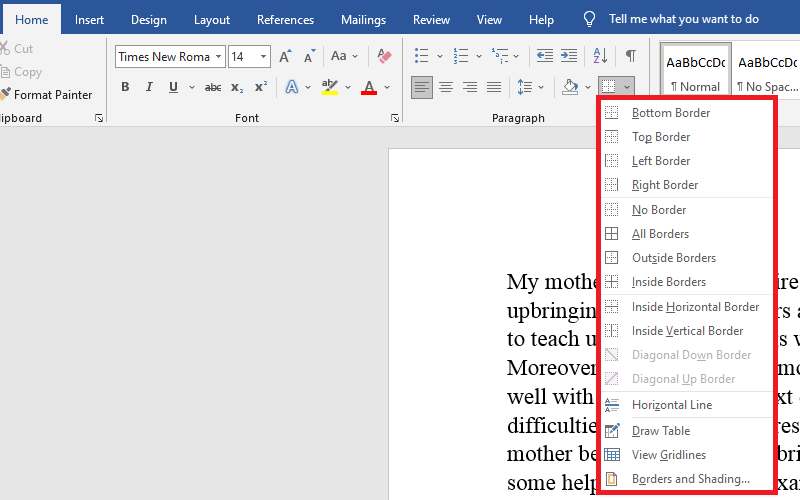Center align the paragraph text
Viewport: 800px width, 500px height.
tap(446, 87)
